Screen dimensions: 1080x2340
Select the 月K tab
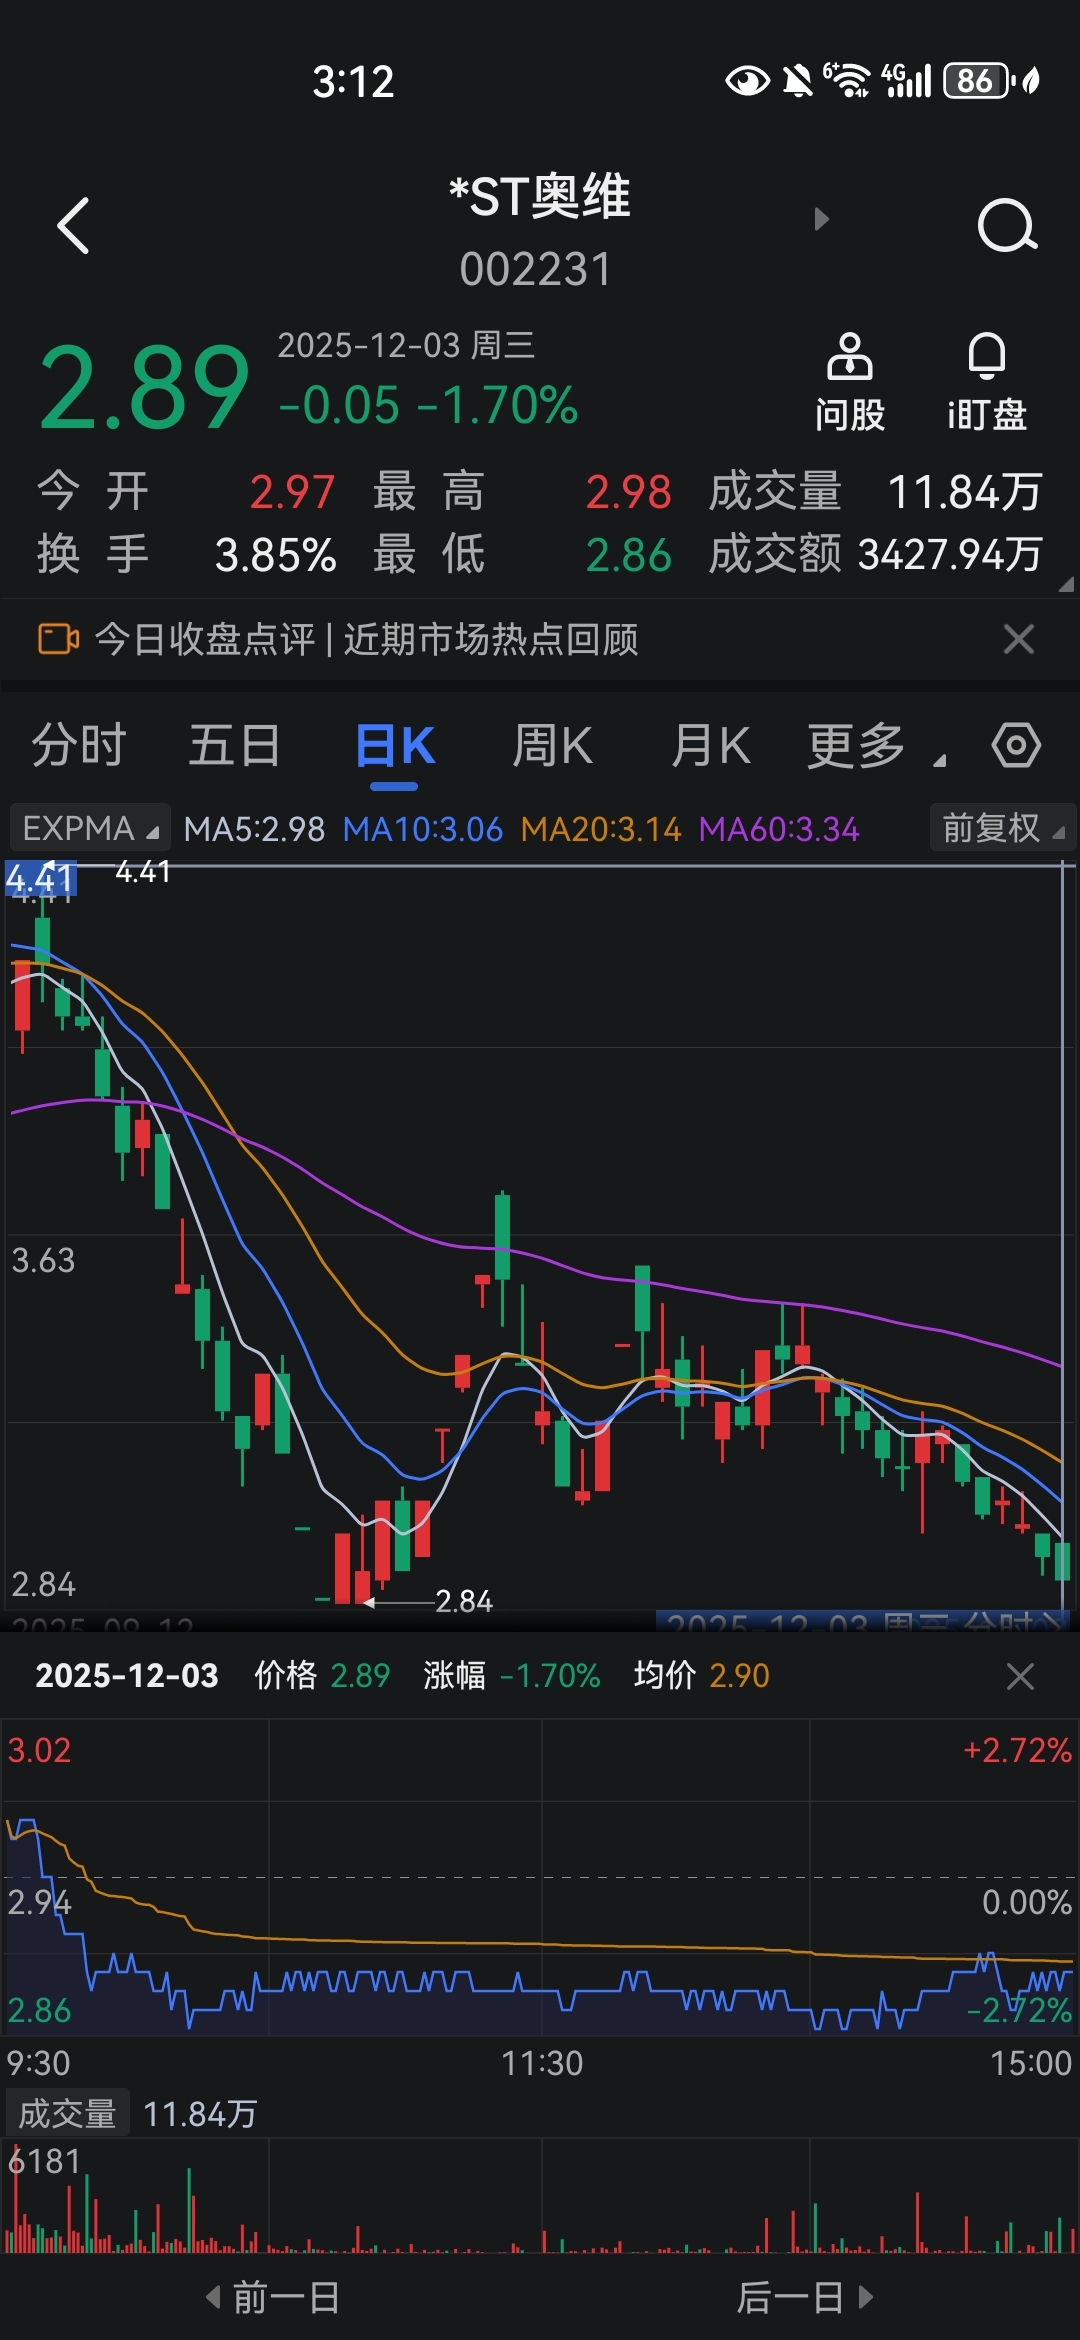pyautogui.click(x=710, y=746)
